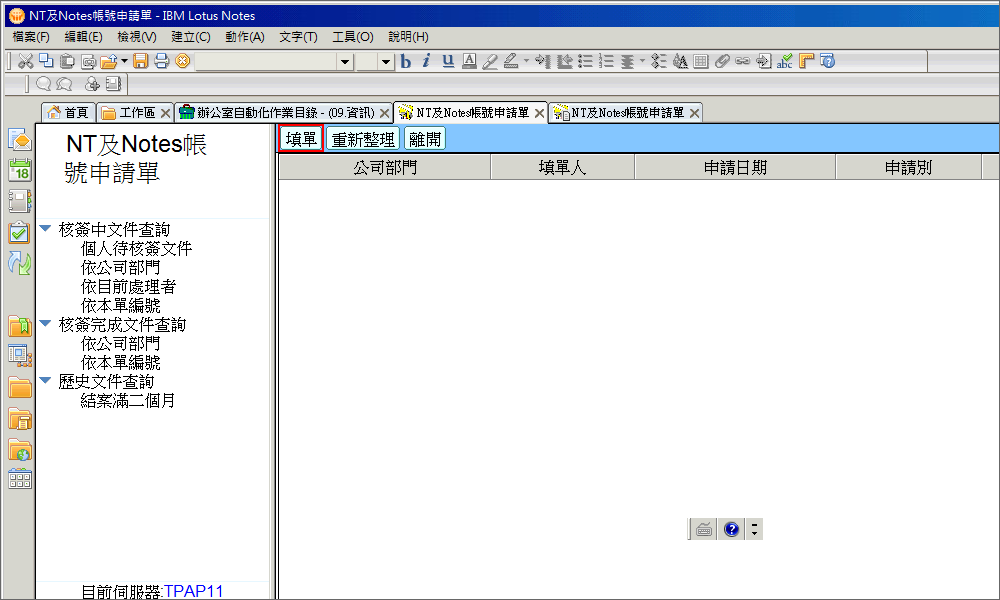The image size is (1000, 600).
Task: Open the 建立(C) menu
Action: pyautogui.click(x=191, y=37)
